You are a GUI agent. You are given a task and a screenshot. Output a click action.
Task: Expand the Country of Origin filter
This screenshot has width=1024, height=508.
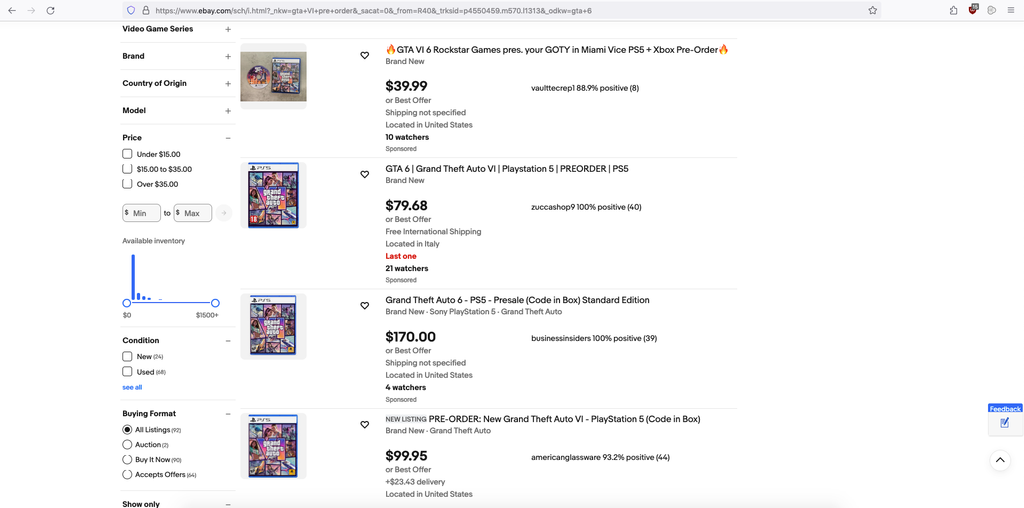point(228,84)
